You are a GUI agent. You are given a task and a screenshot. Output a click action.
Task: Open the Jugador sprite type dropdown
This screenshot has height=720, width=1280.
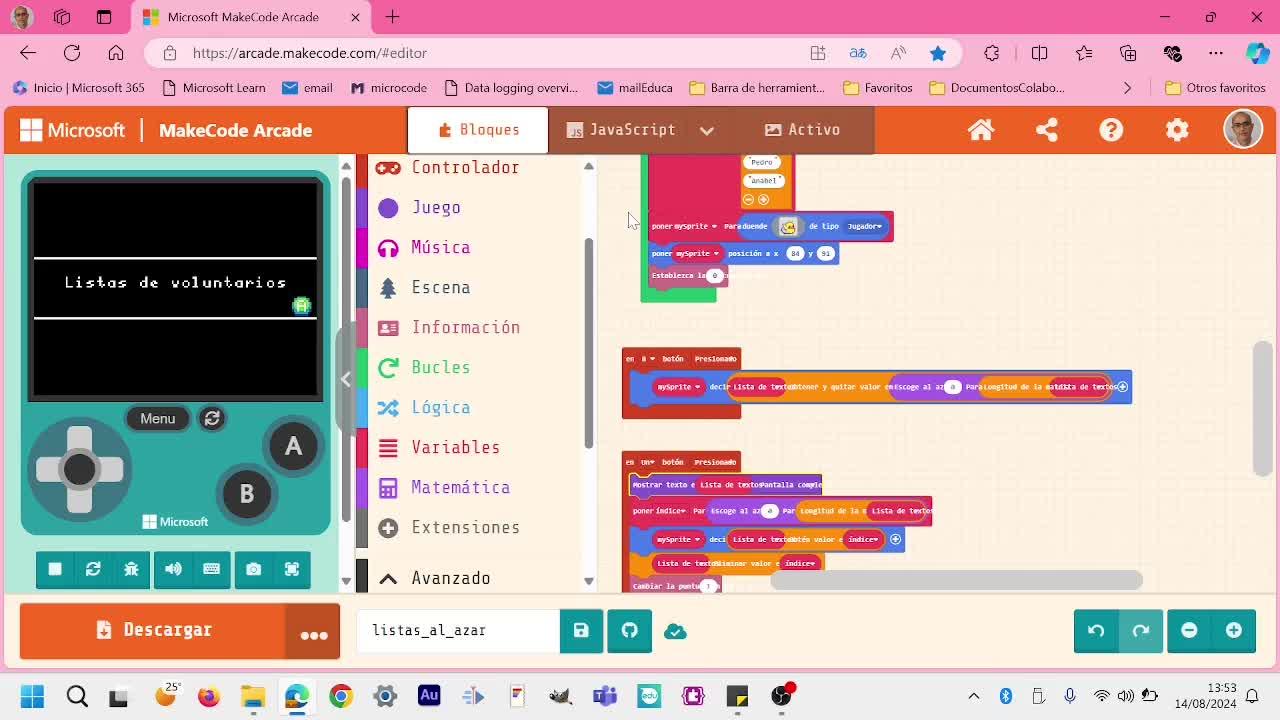coord(865,226)
